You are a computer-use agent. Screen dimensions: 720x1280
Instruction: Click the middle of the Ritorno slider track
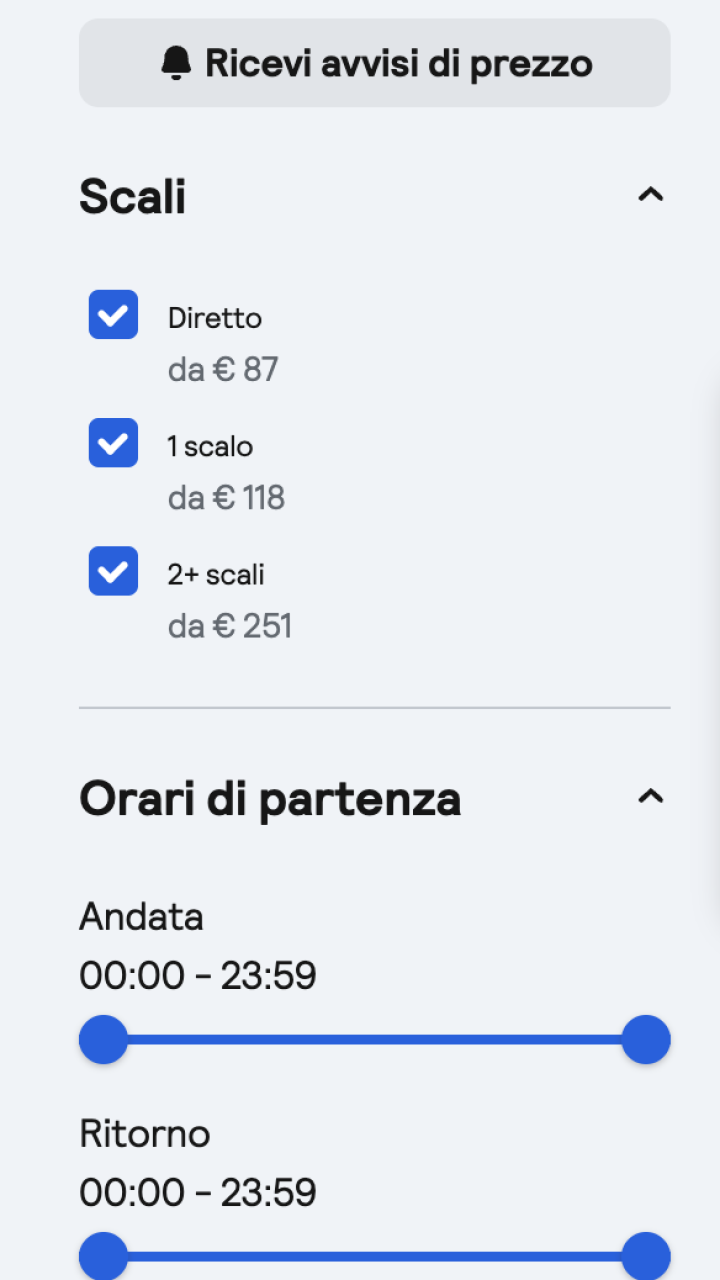click(x=374, y=1256)
